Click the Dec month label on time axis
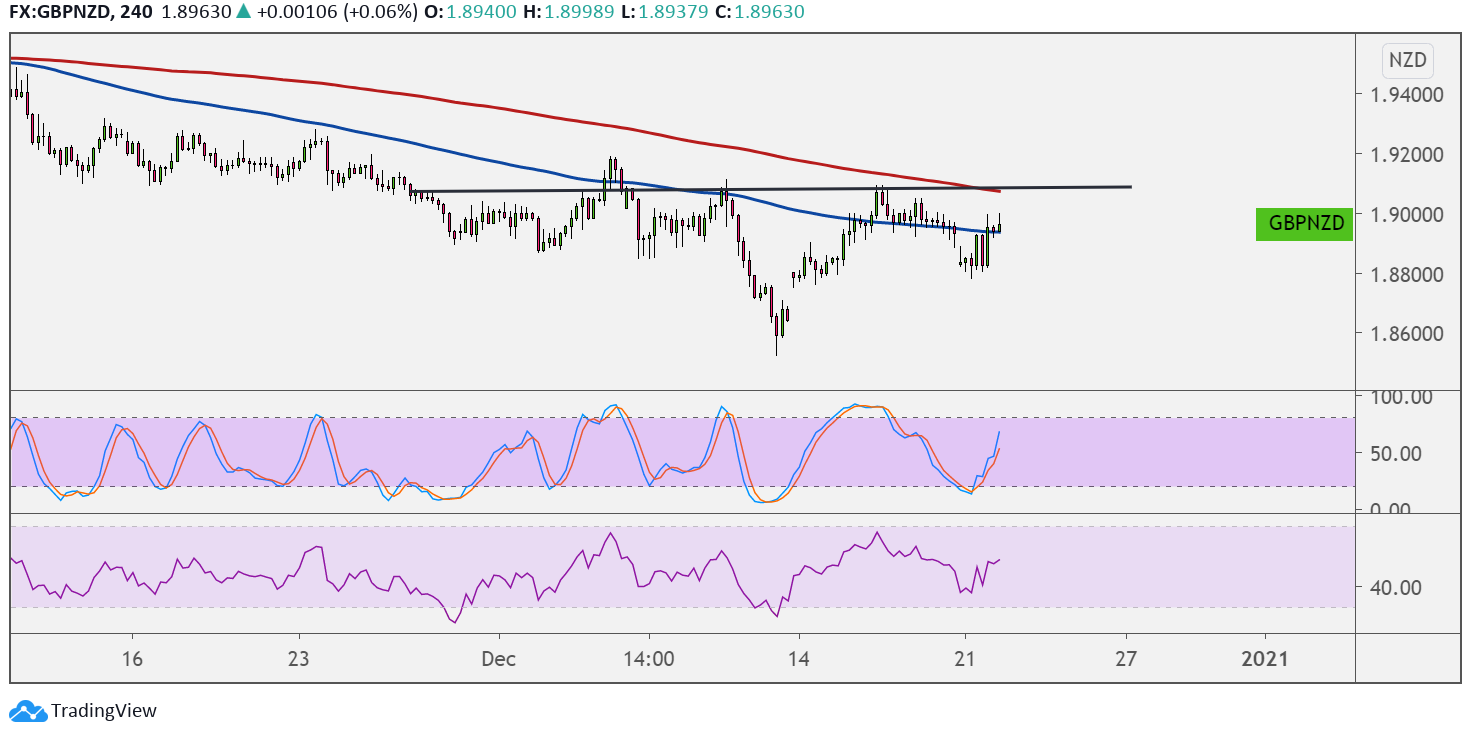 coord(498,660)
